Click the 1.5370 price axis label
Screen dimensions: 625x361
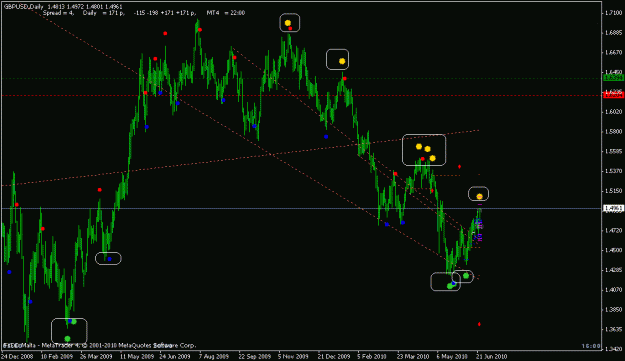tap(613, 171)
